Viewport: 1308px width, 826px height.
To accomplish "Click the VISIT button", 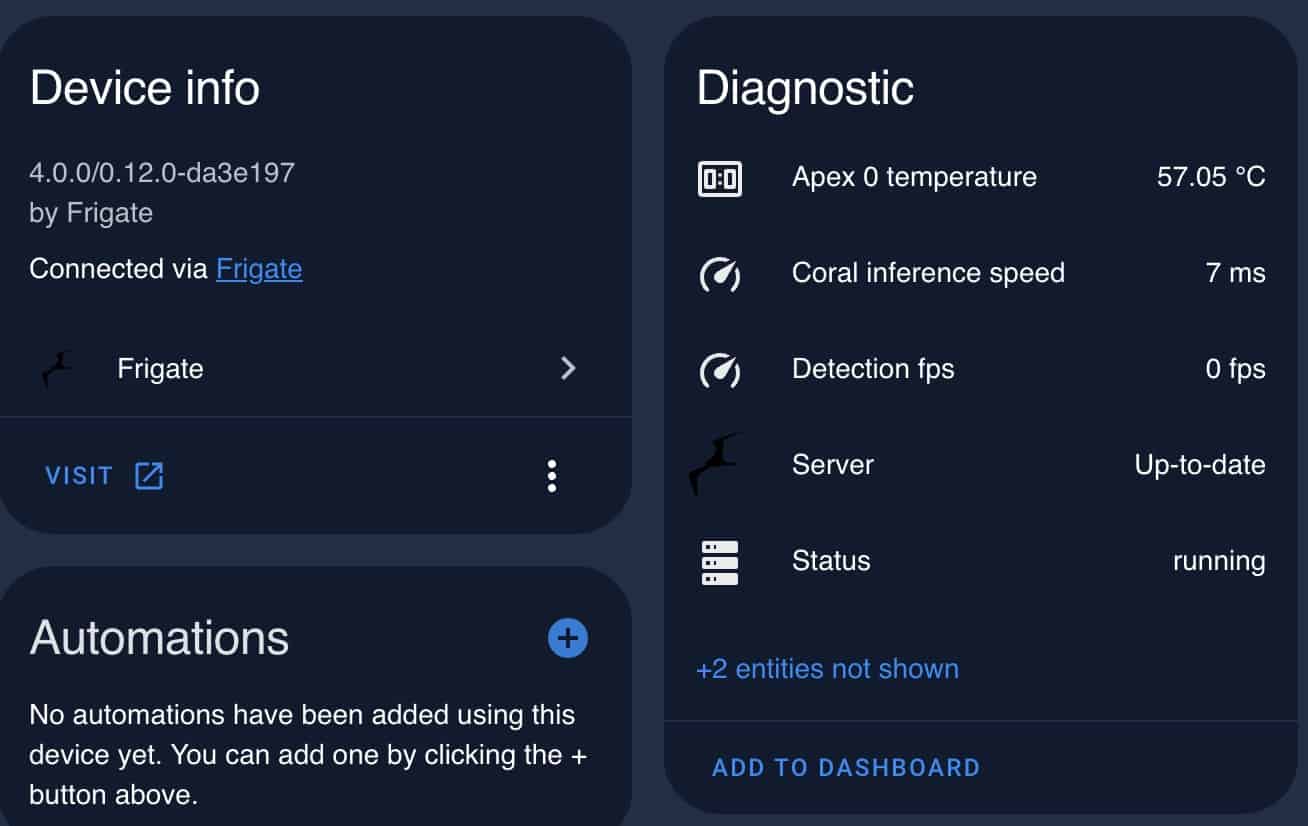I will pyautogui.click(x=104, y=476).
